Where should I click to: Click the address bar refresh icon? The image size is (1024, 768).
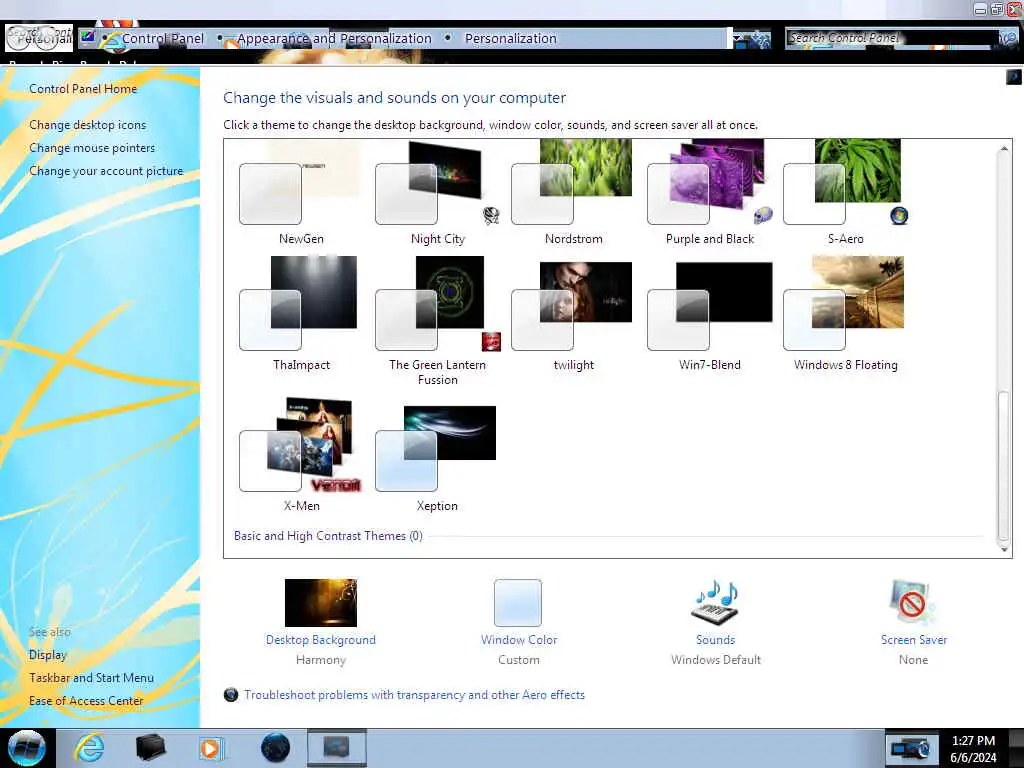pyautogui.click(x=760, y=39)
